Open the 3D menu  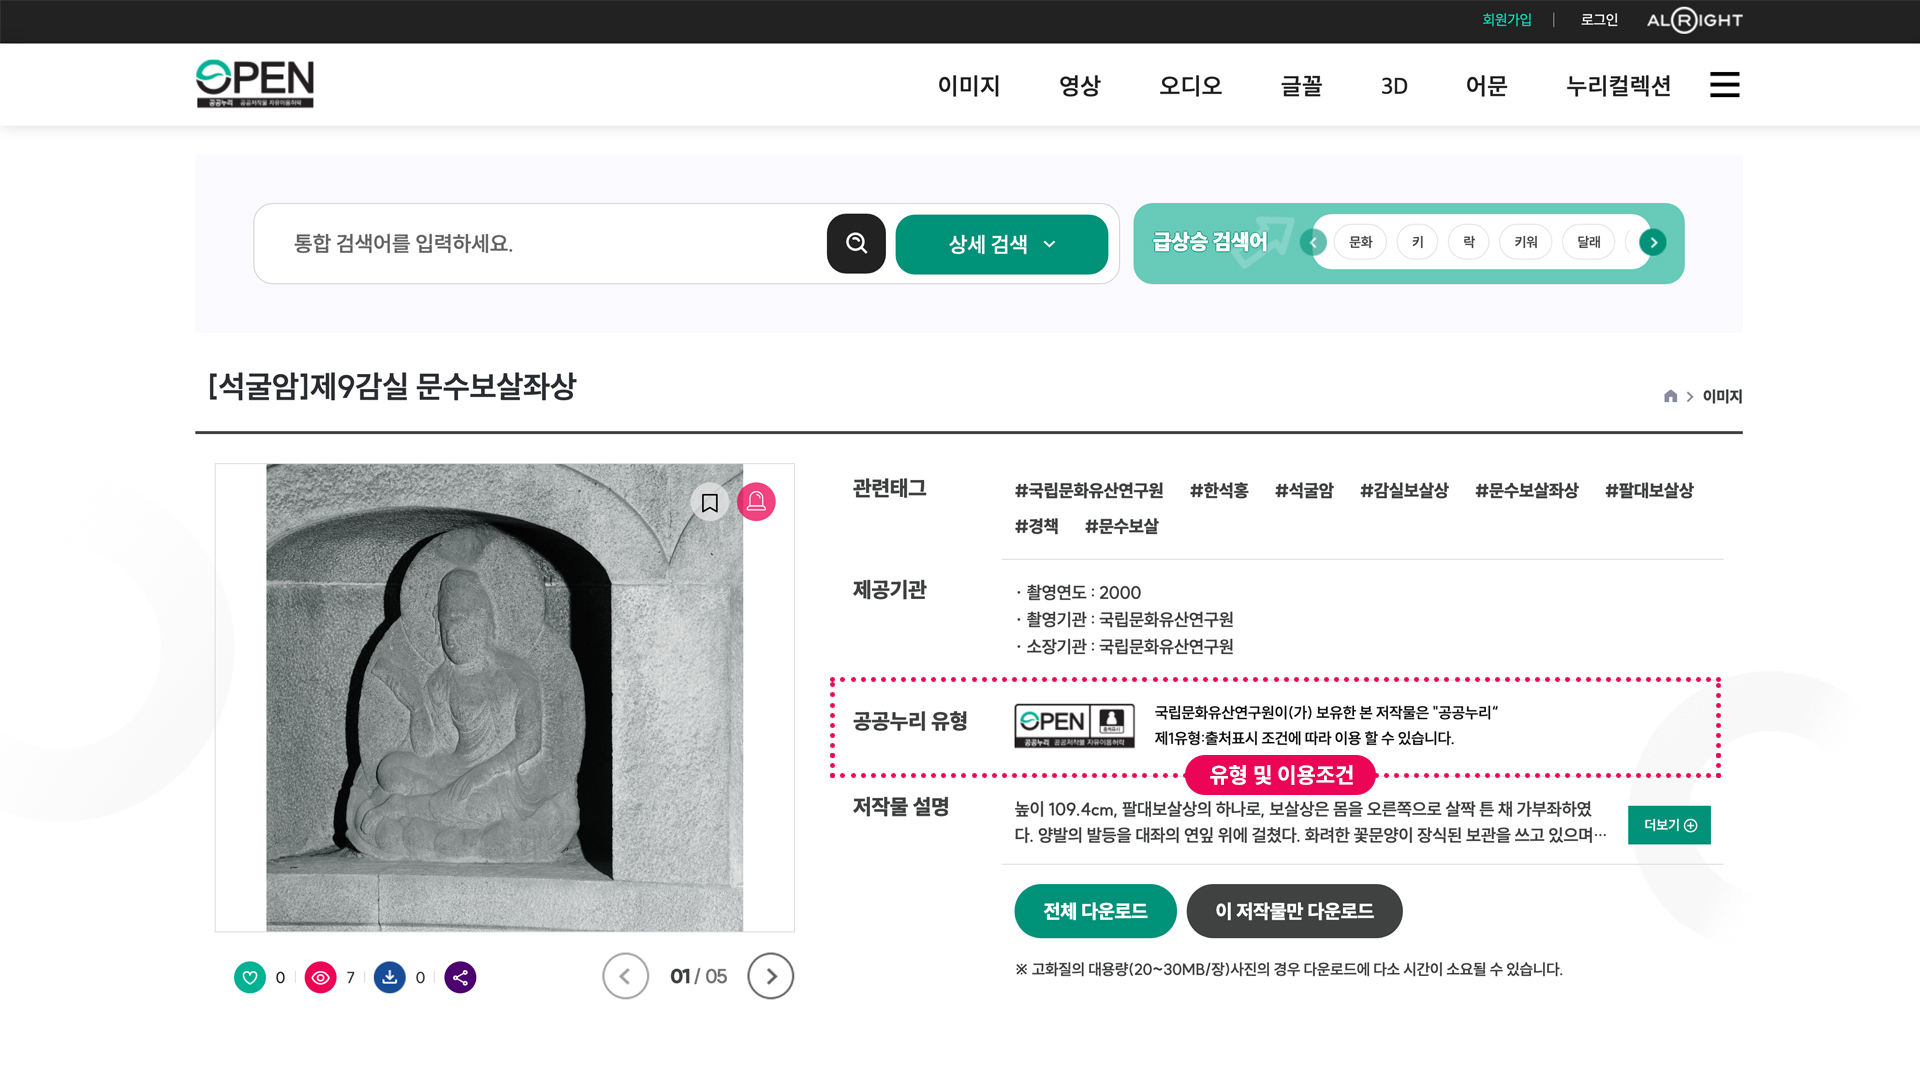point(1394,86)
